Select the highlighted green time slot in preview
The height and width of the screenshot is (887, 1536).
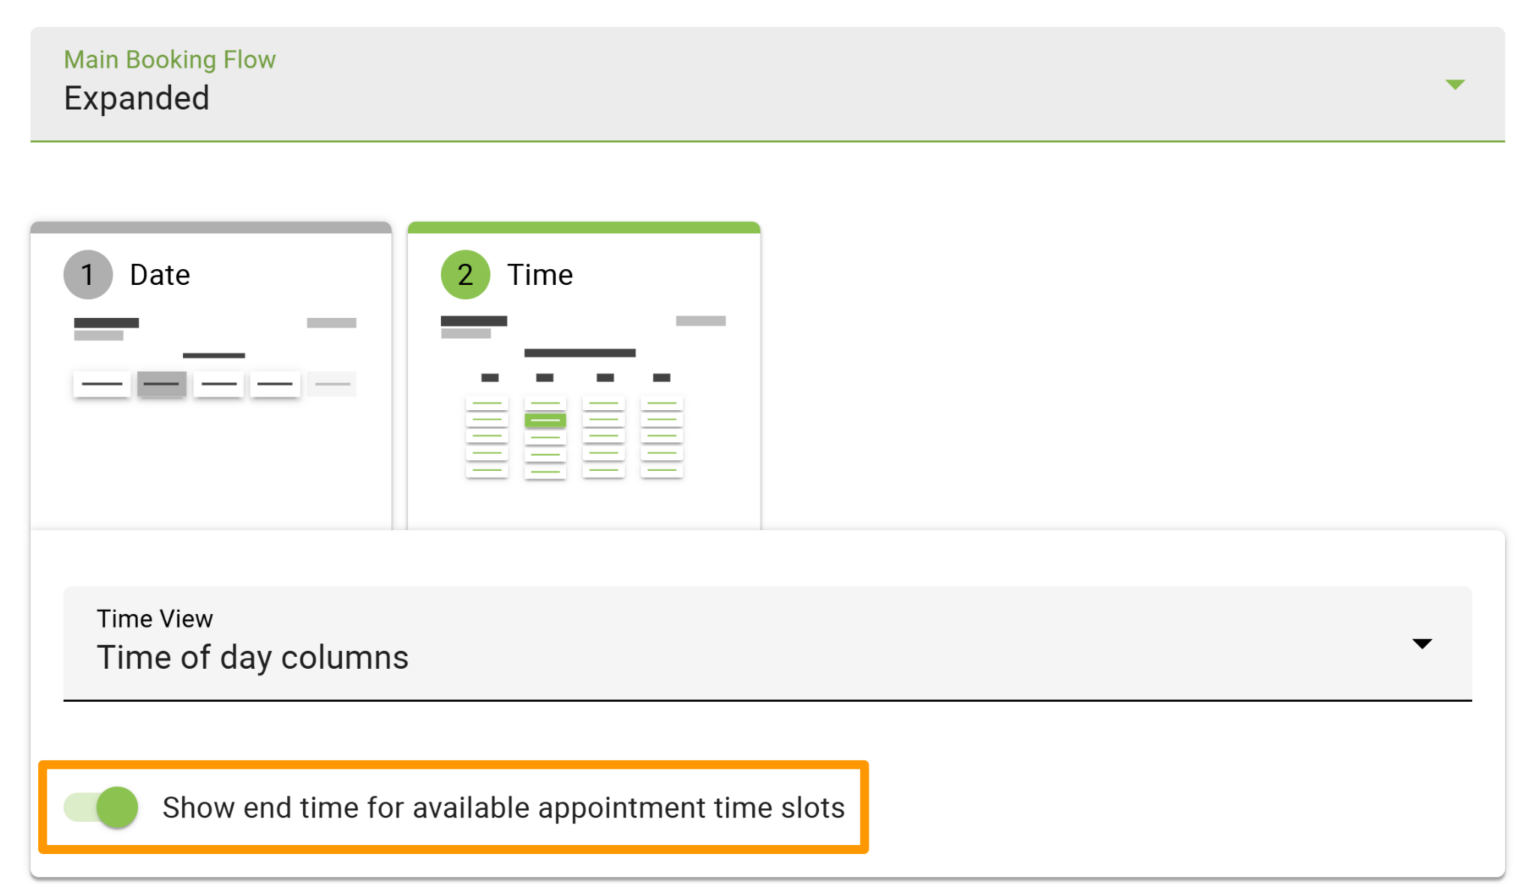[545, 420]
